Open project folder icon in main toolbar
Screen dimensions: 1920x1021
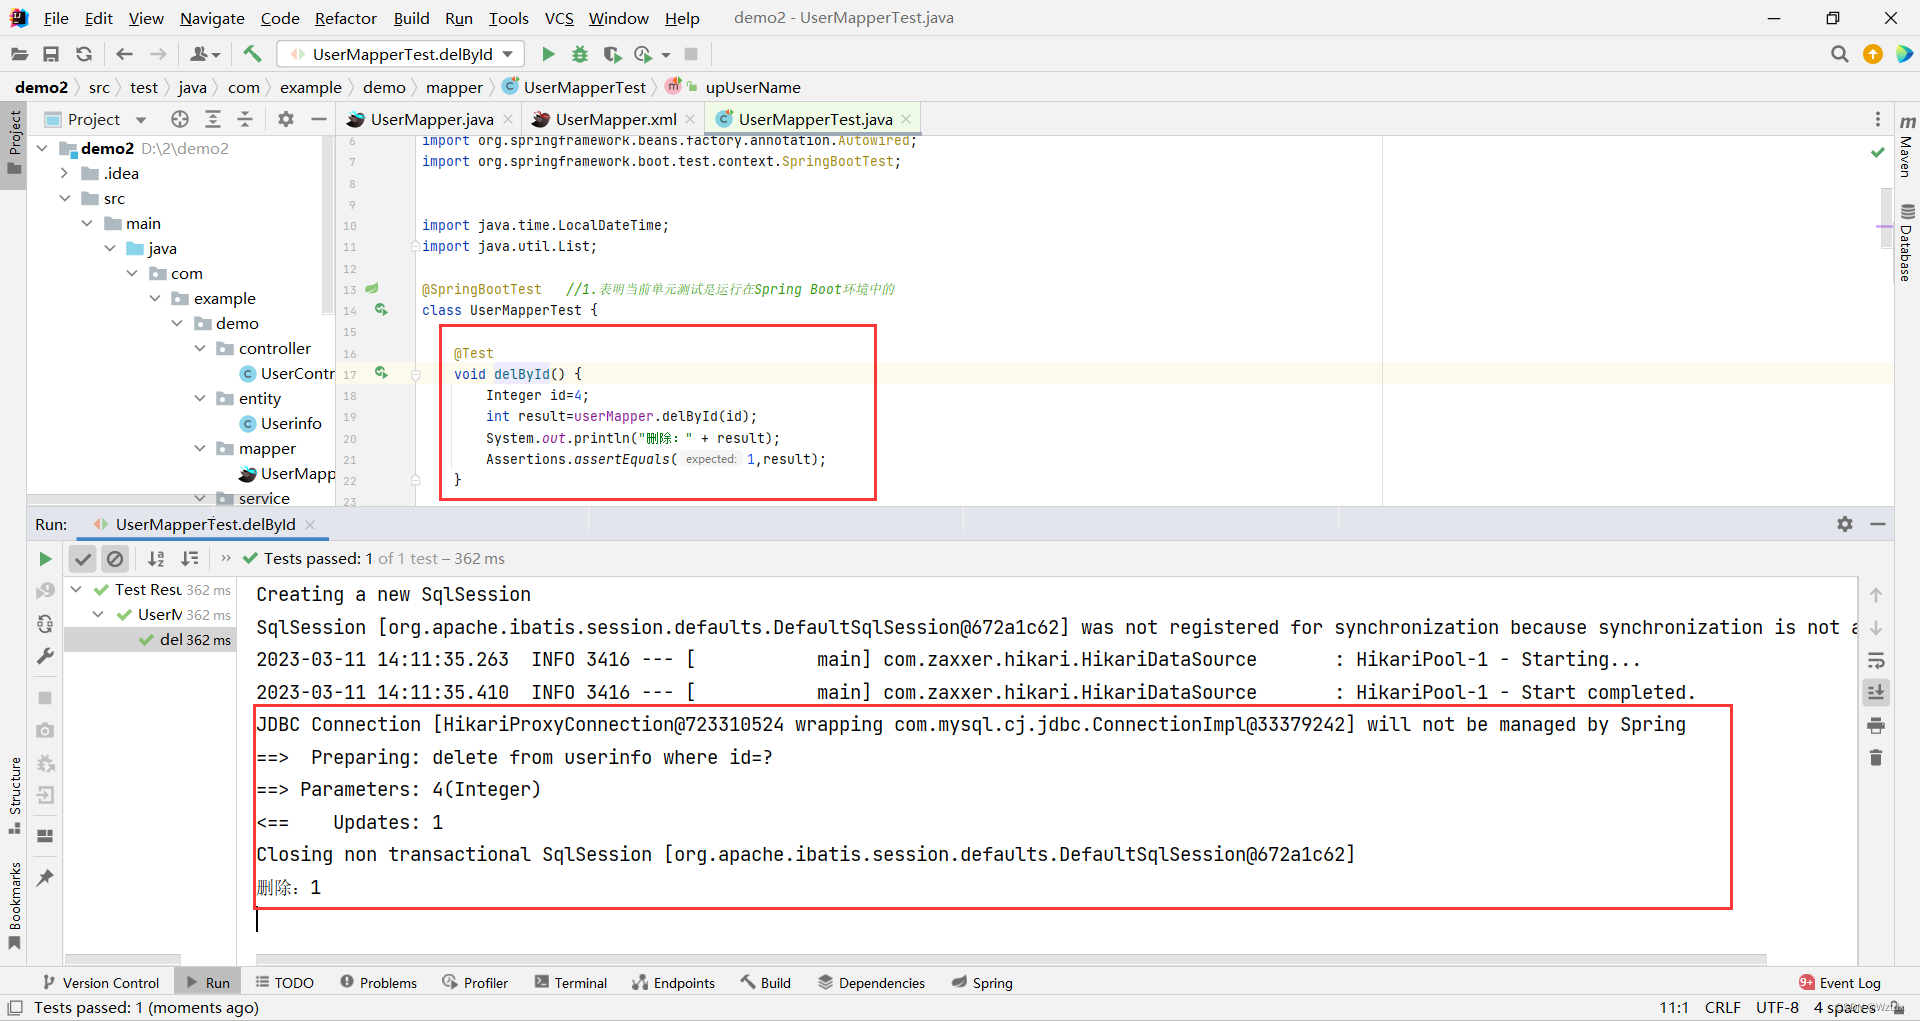click(19, 54)
